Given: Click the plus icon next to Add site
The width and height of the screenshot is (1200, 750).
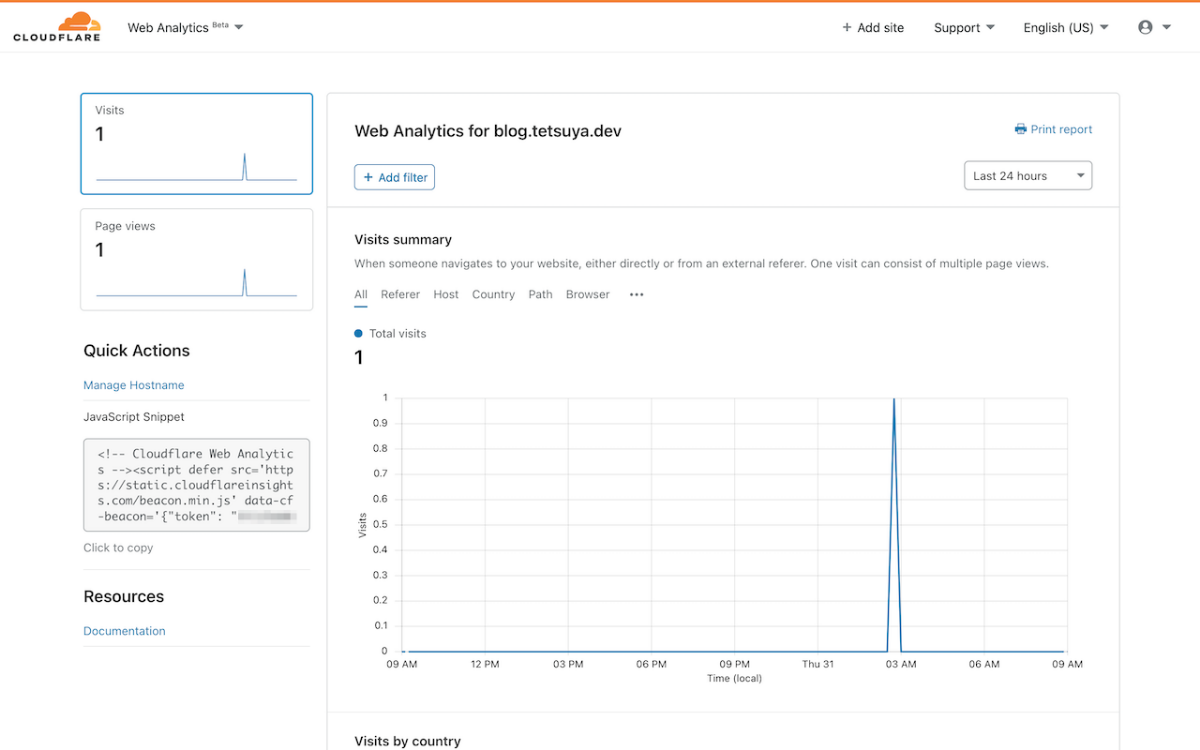Looking at the screenshot, I should click(847, 28).
